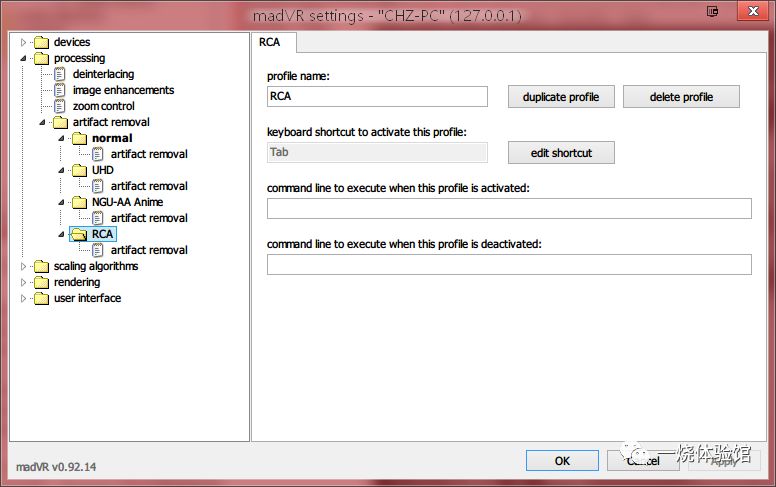Select 'artifact removal' under UHD profile
This screenshot has height=487, width=776.
[149, 186]
